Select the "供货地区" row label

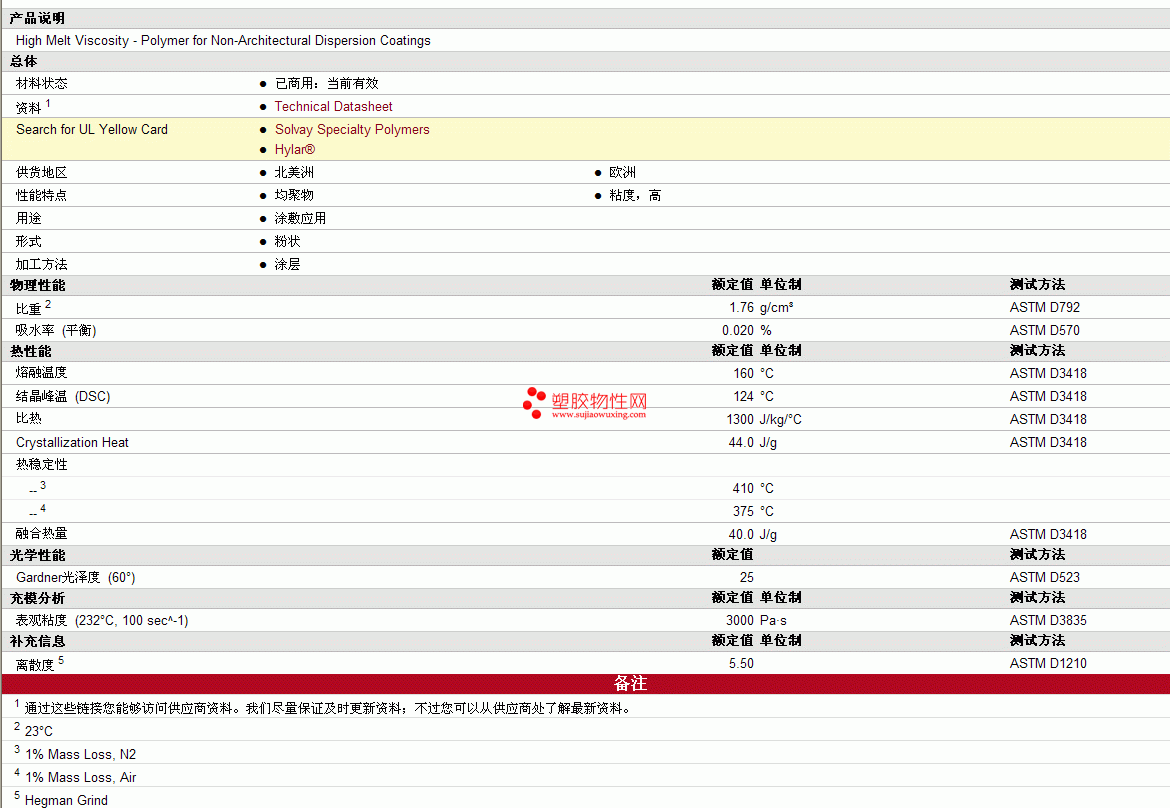coord(41,173)
